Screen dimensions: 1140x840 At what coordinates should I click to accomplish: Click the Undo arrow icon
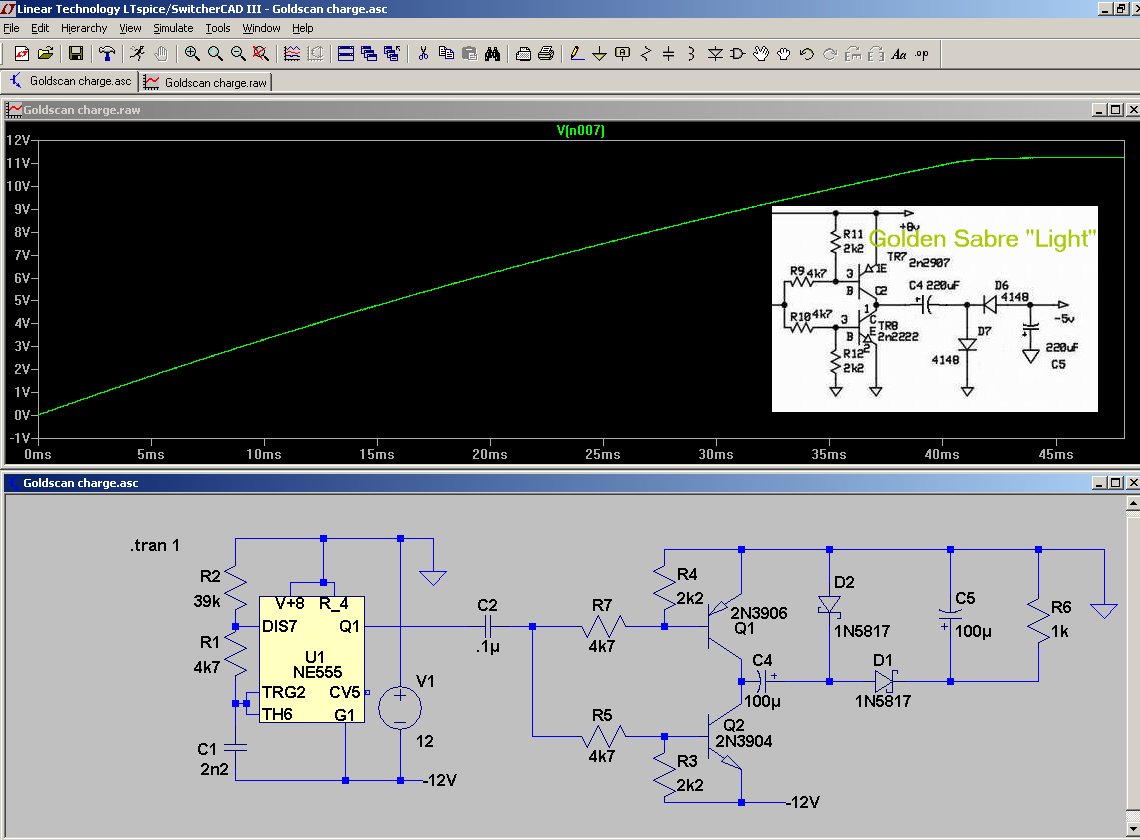tap(806, 54)
